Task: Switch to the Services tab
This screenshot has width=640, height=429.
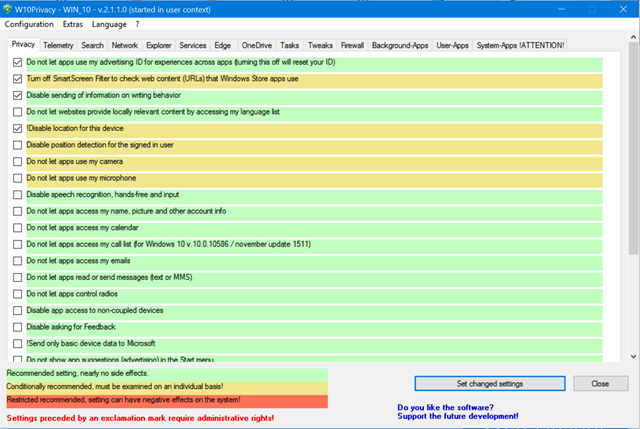Action: (193, 45)
